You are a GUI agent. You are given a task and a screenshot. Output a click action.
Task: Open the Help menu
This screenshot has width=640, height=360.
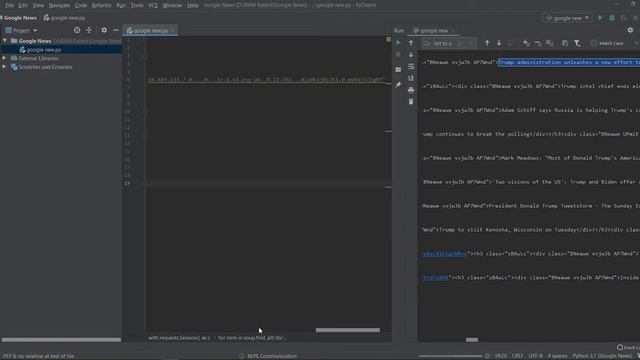(x=192, y=5)
